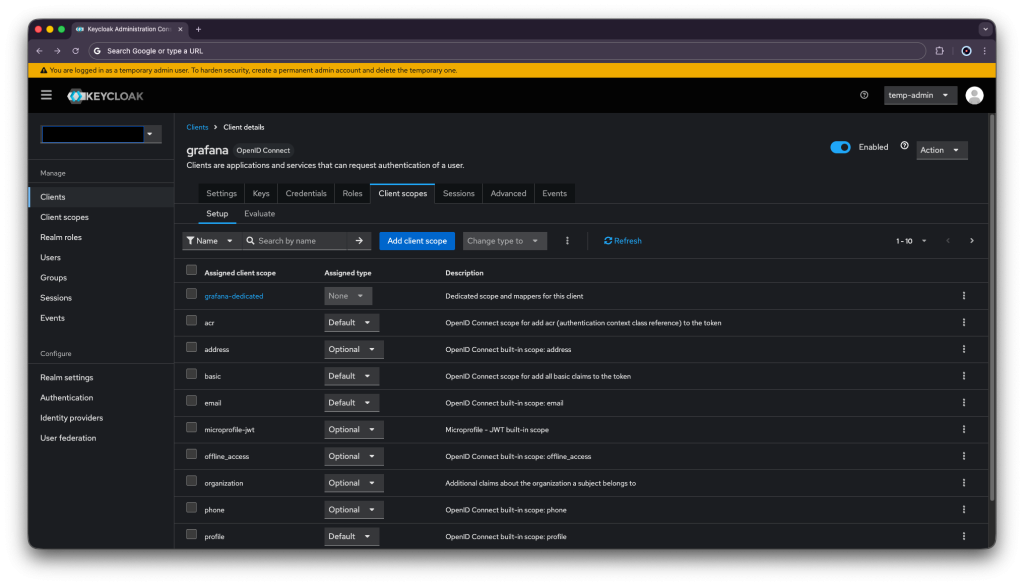This screenshot has width=1024, height=586.
Task: Open the grafana-dedicated scope link
Action: 233,296
